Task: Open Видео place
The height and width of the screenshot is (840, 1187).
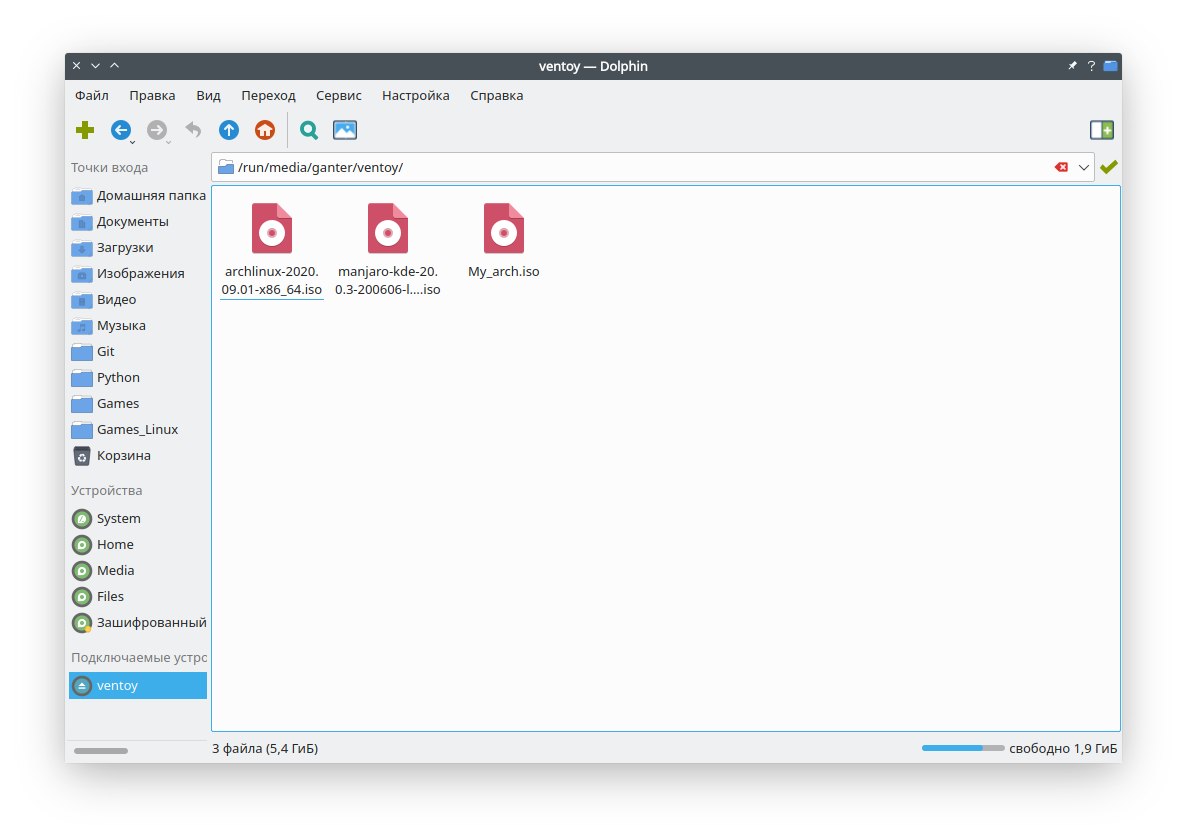Action: tap(138, 300)
